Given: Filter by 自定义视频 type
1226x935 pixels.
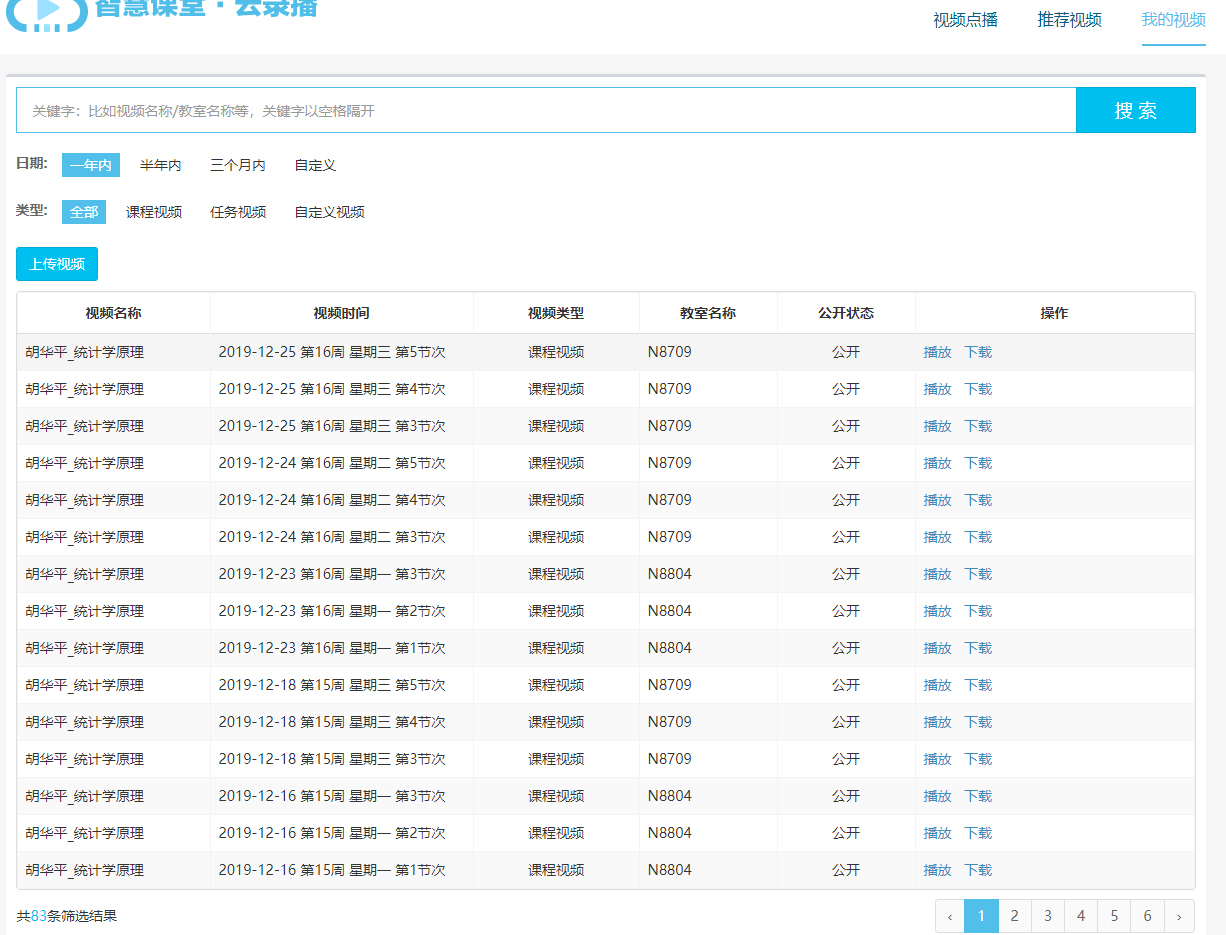Looking at the screenshot, I should pos(329,212).
